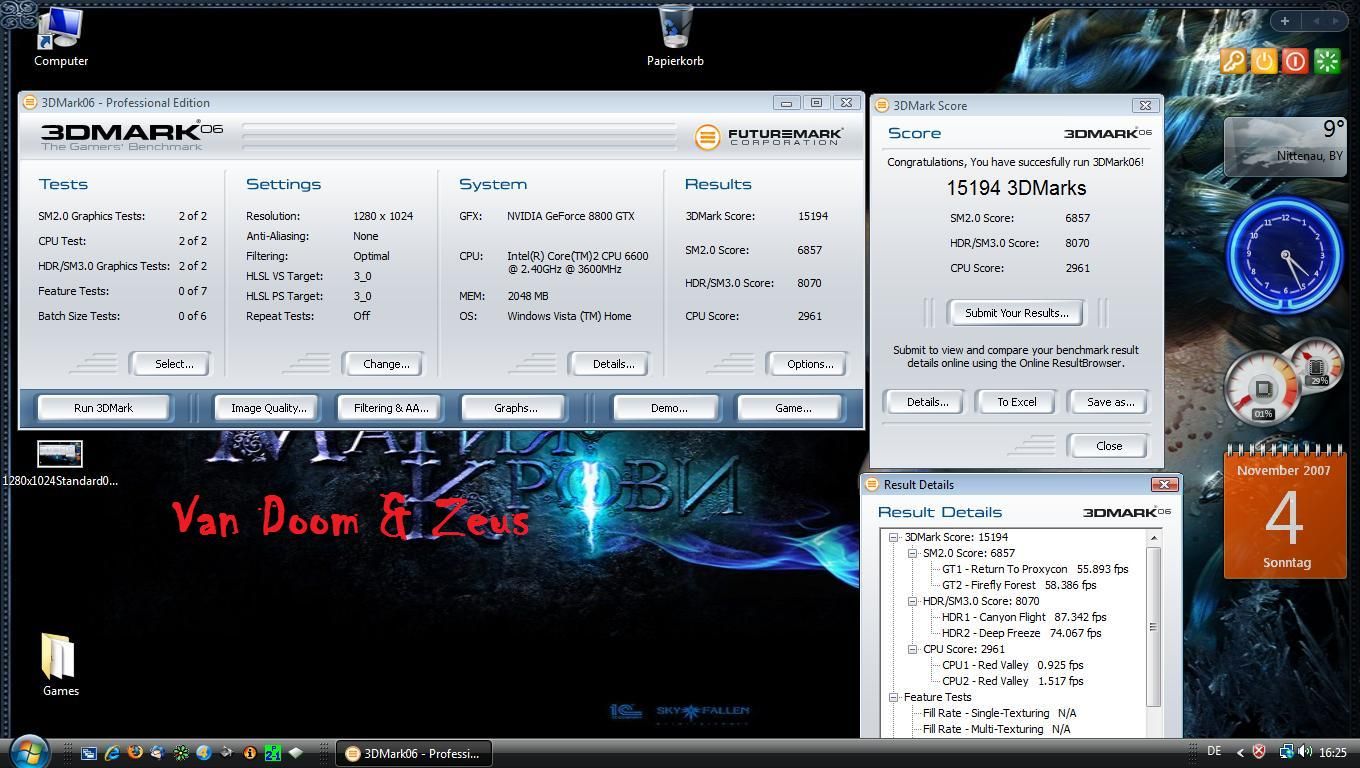Image resolution: width=1360 pixels, height=768 pixels.
Task: Open Filtering & AA... settings
Action: pos(391,408)
